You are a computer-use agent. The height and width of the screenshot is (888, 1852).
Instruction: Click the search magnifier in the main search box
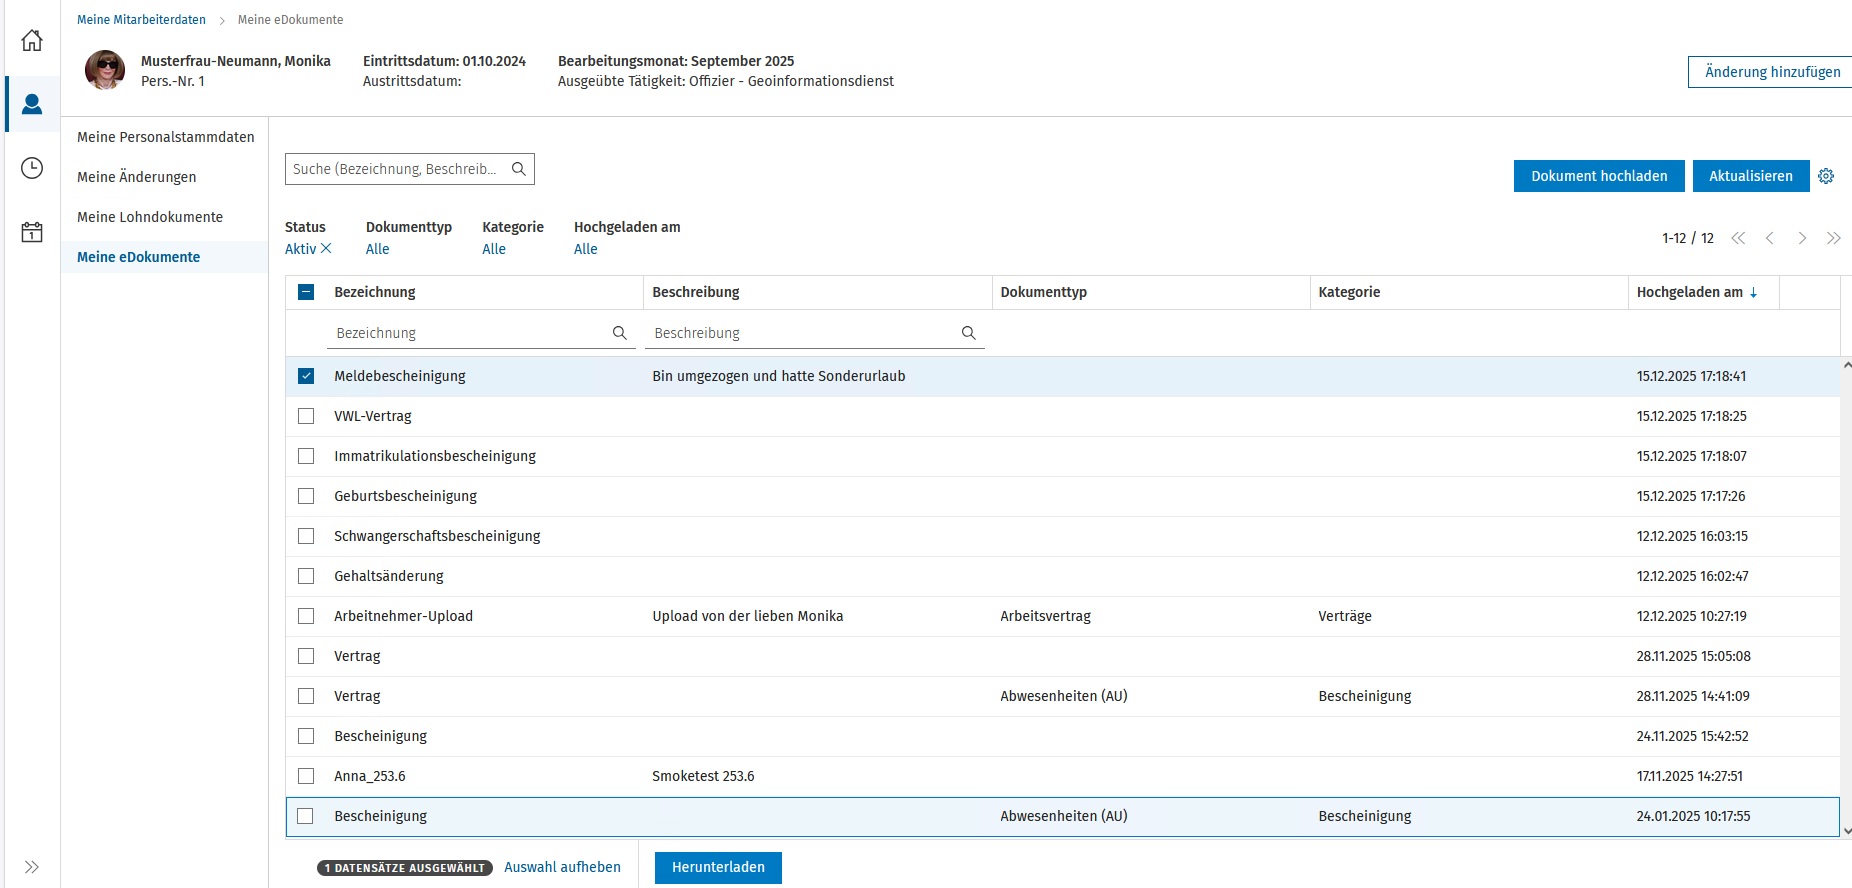(x=519, y=169)
